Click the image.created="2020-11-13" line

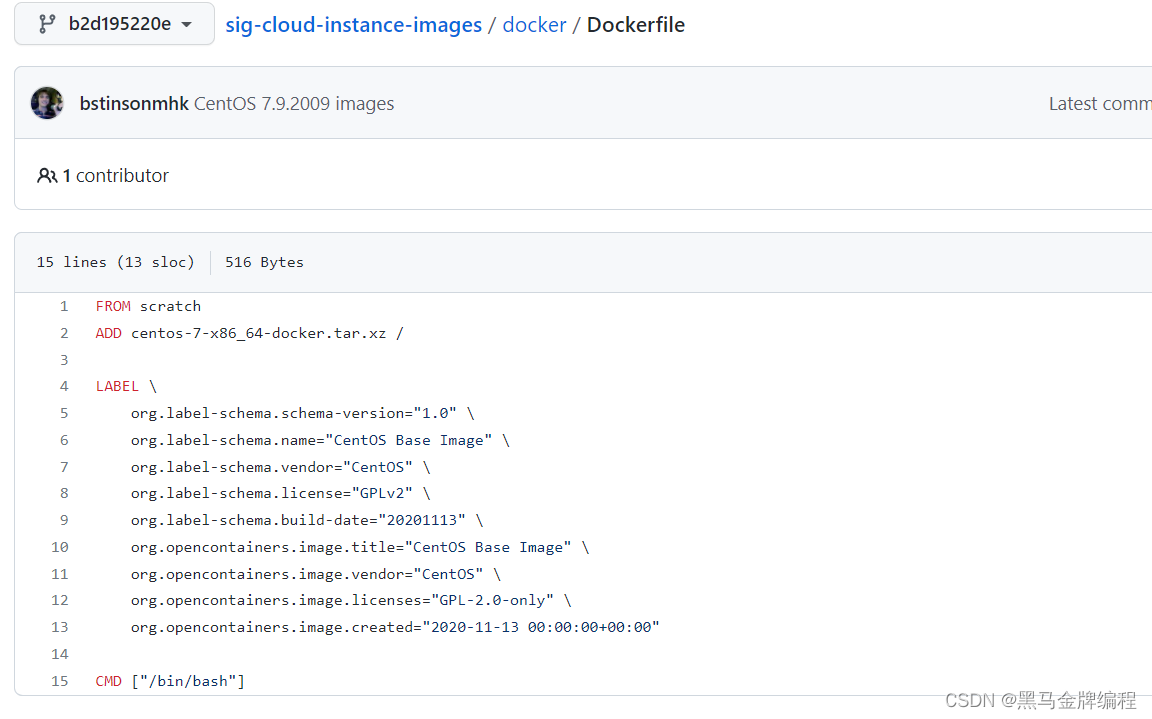click(395, 627)
